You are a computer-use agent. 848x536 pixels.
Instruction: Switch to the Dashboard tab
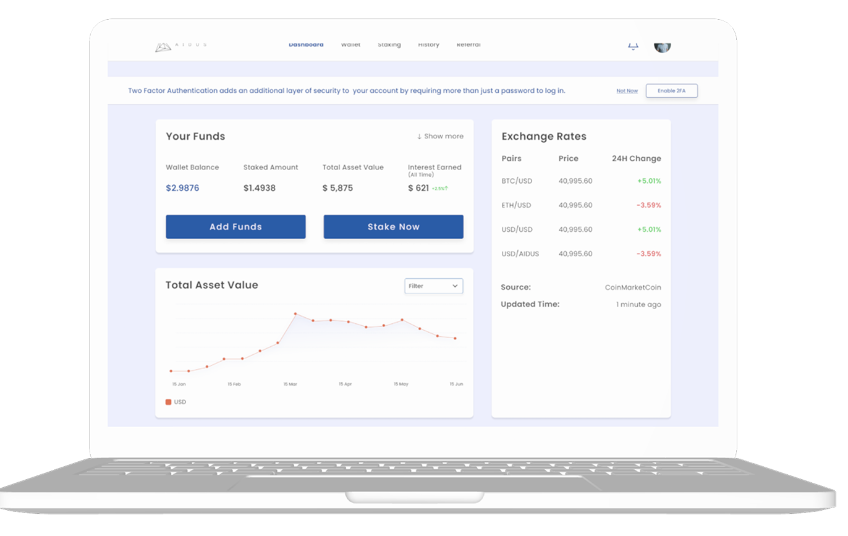coord(306,45)
